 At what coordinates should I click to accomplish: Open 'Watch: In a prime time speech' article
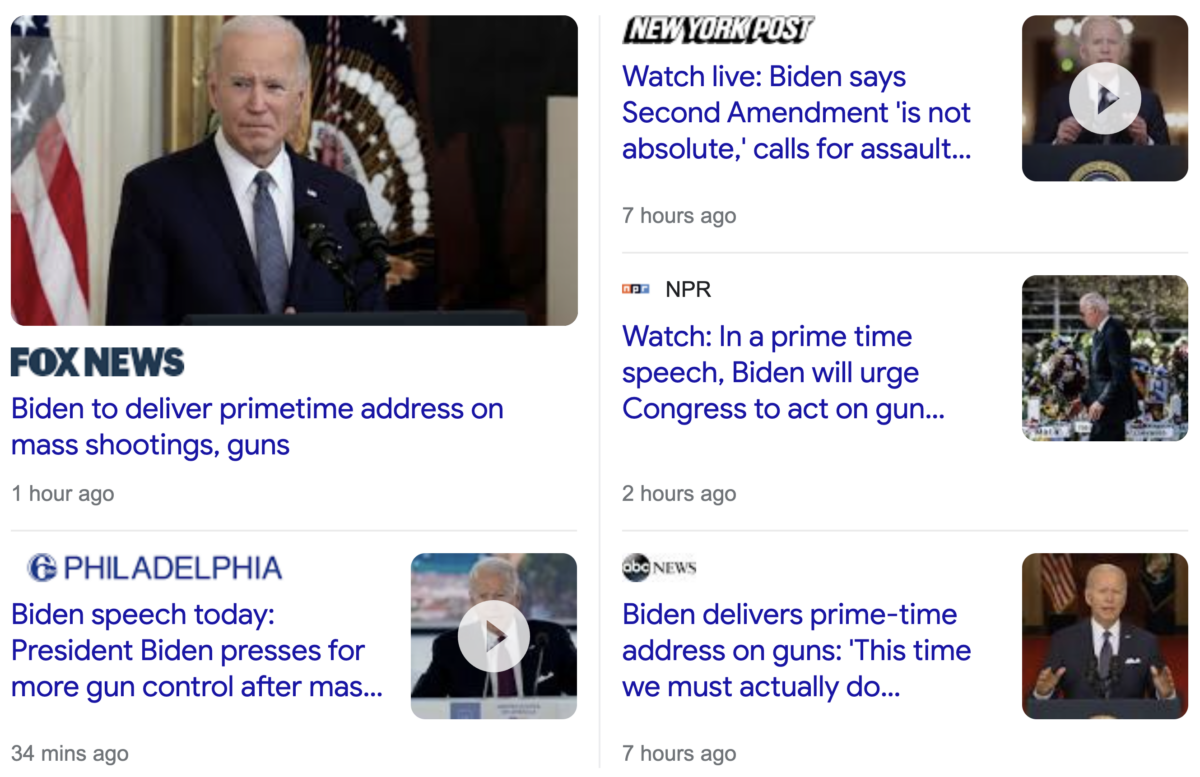pyautogui.click(x=783, y=373)
